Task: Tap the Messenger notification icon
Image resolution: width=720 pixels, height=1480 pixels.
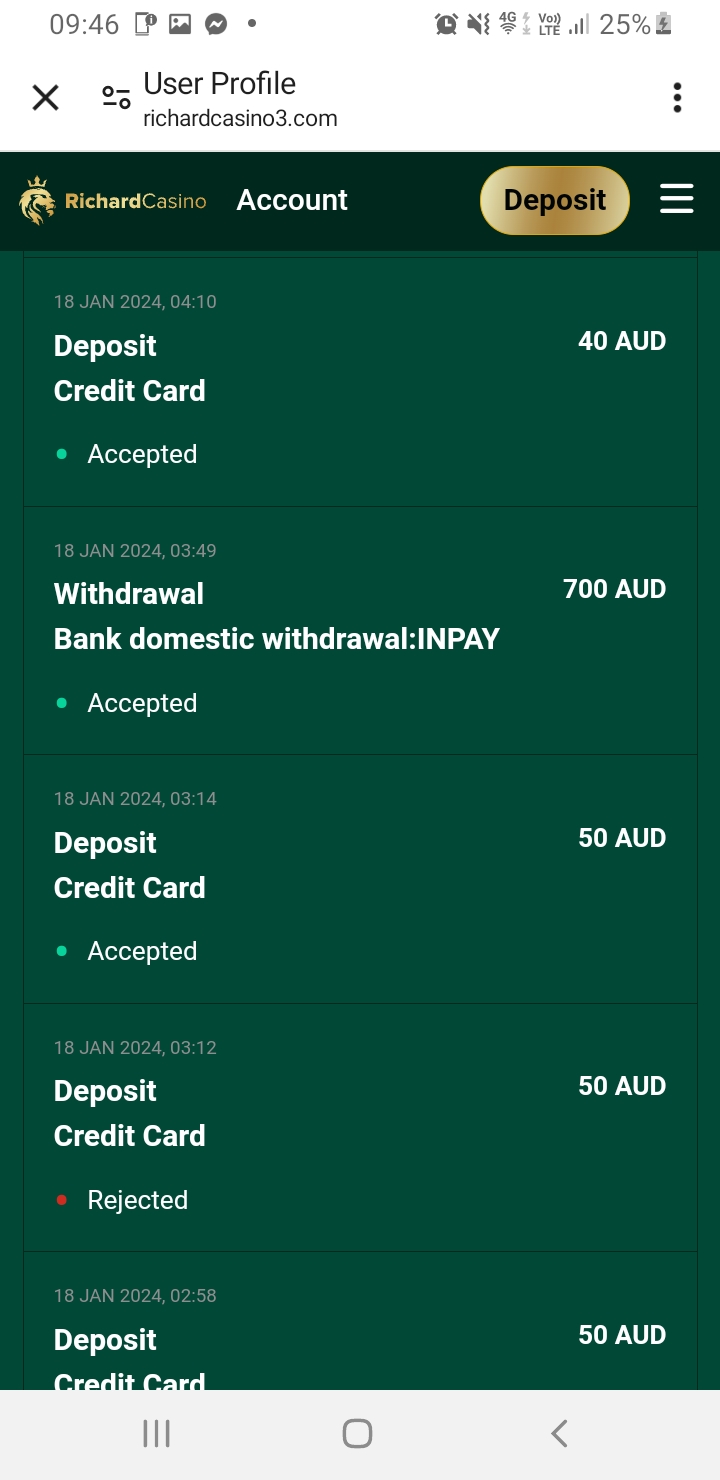Action: (x=216, y=25)
